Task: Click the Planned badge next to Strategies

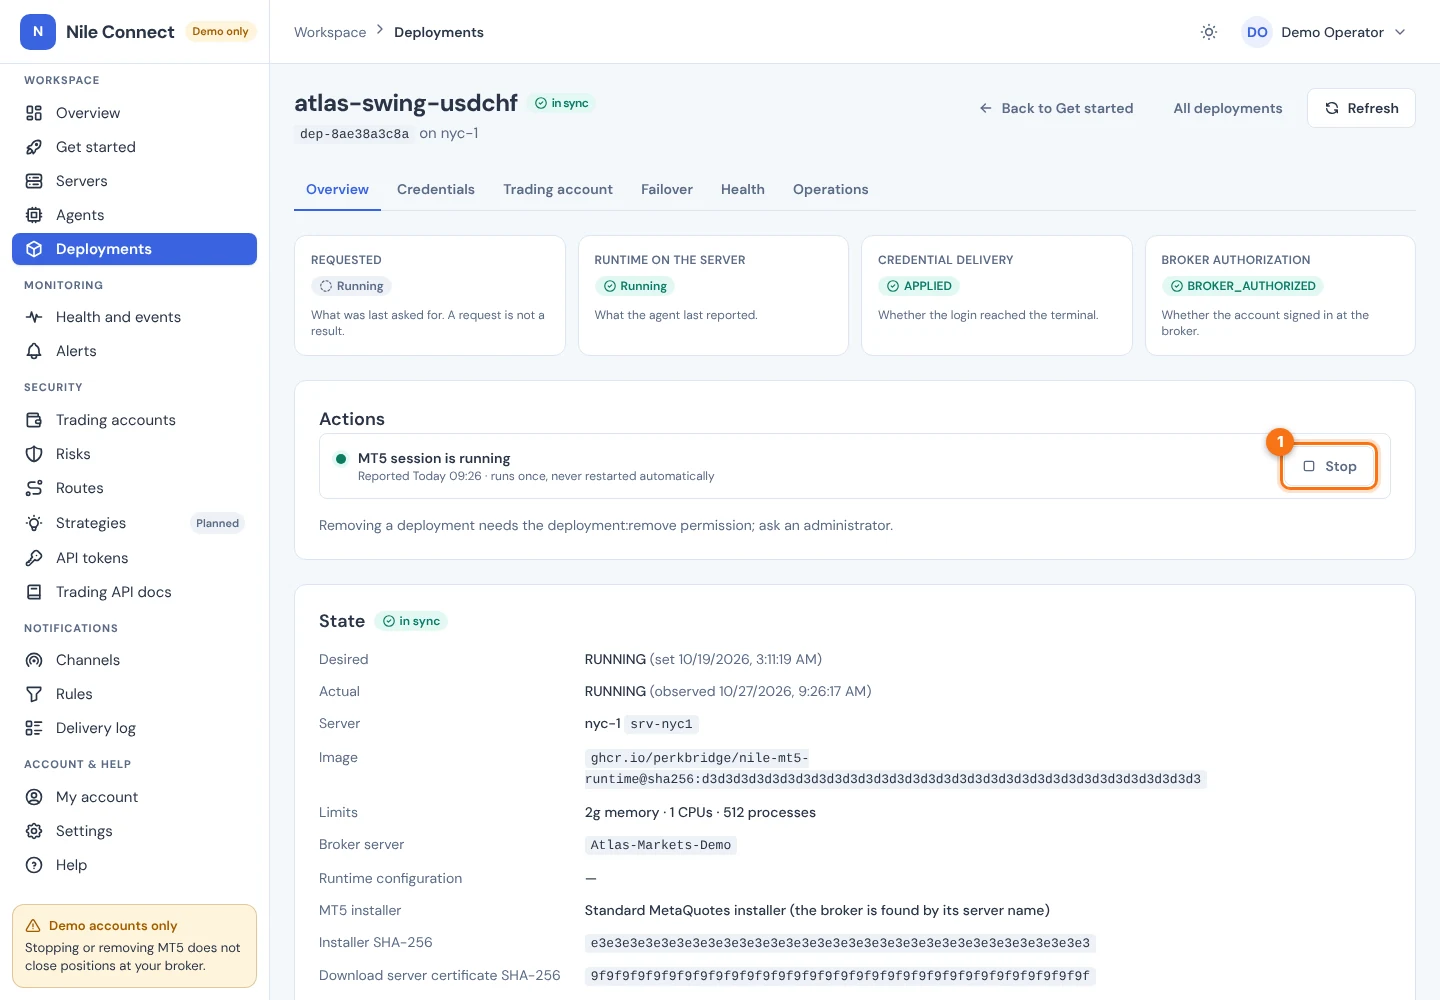Action: tap(218, 523)
